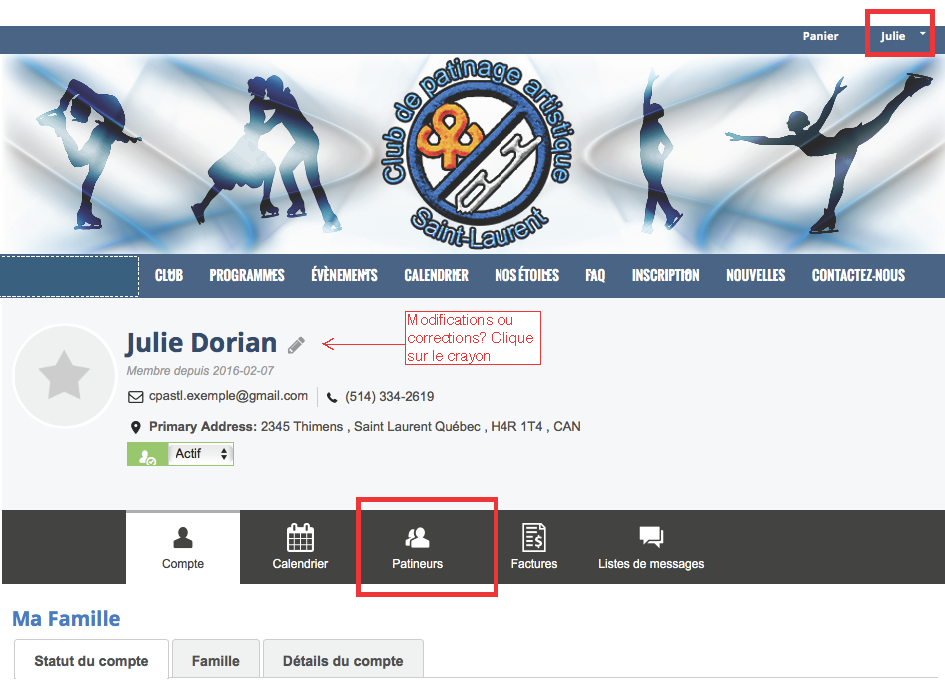
Task: Select the Statut du compte tab
Action: pyautogui.click(x=91, y=660)
